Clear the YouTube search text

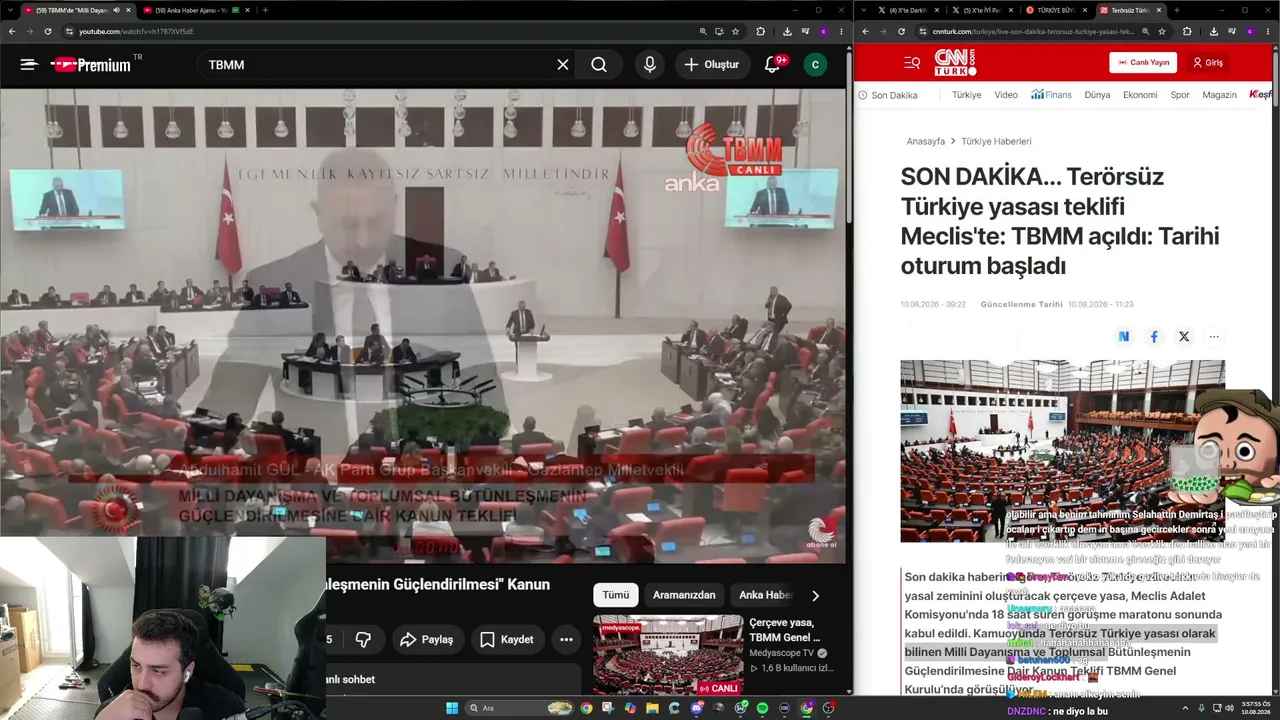[563, 64]
